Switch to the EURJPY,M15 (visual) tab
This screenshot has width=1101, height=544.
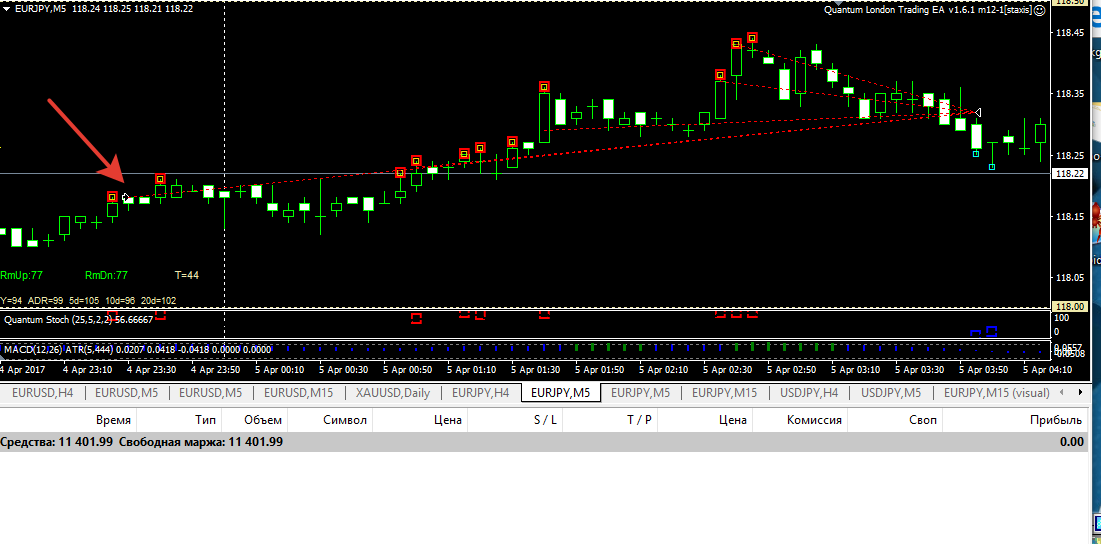pyautogui.click(x=996, y=392)
